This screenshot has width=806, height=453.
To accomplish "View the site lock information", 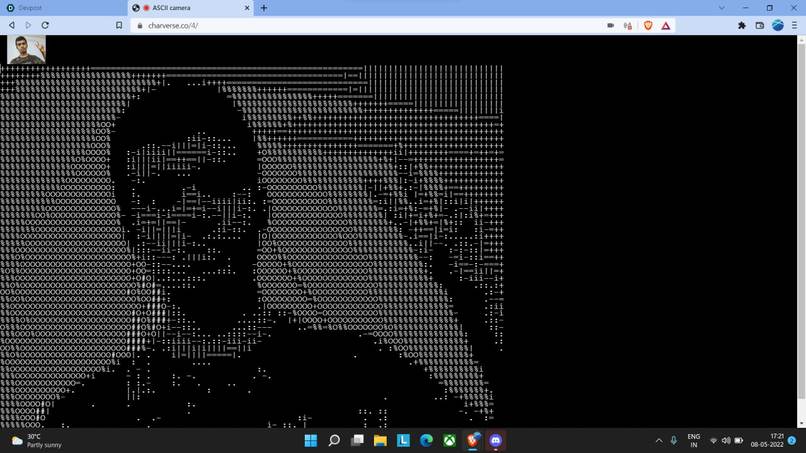I will click(x=139, y=25).
